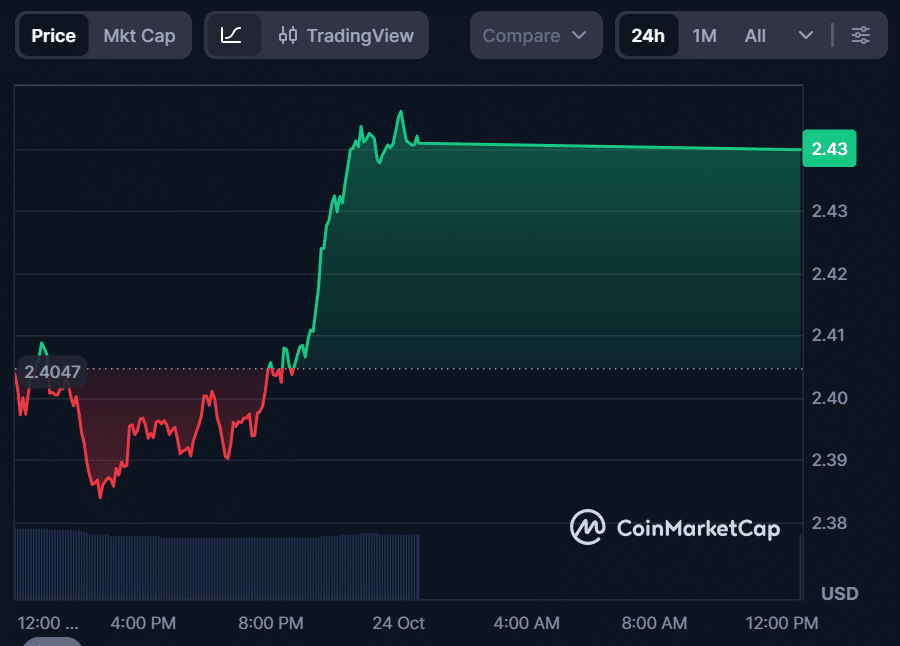Click the 24 Oct date marker

398,623
